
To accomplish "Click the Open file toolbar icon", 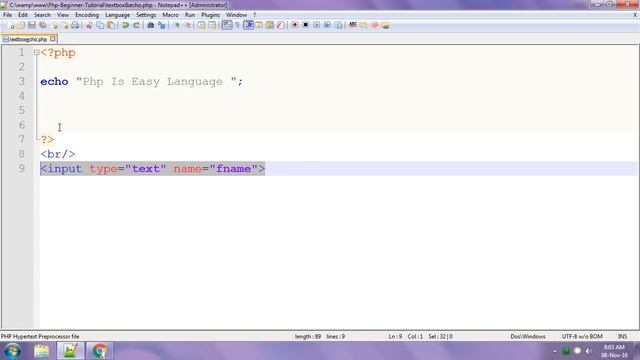I will [21, 25].
